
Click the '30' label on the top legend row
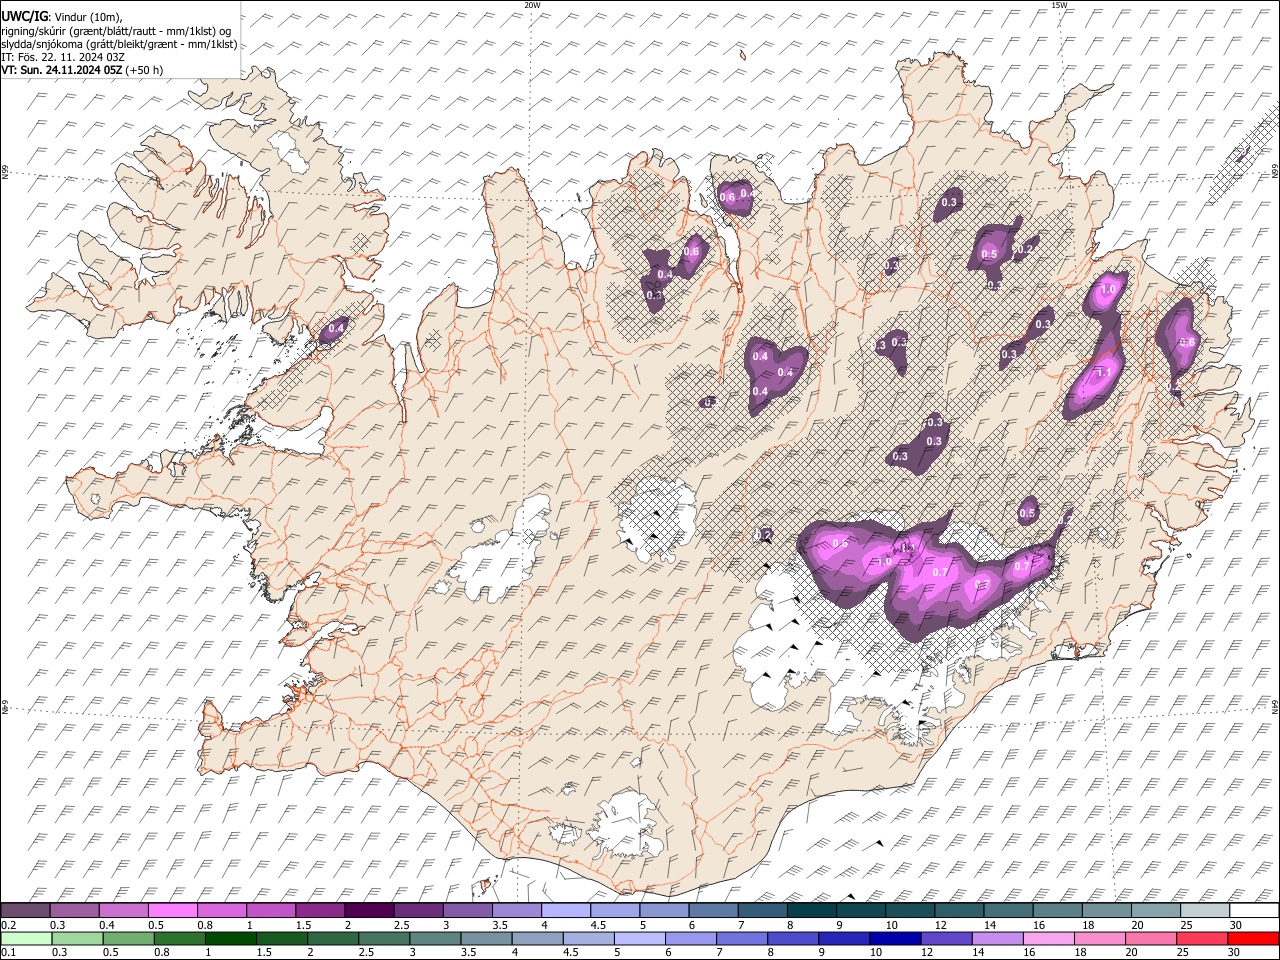[x=1236, y=925]
